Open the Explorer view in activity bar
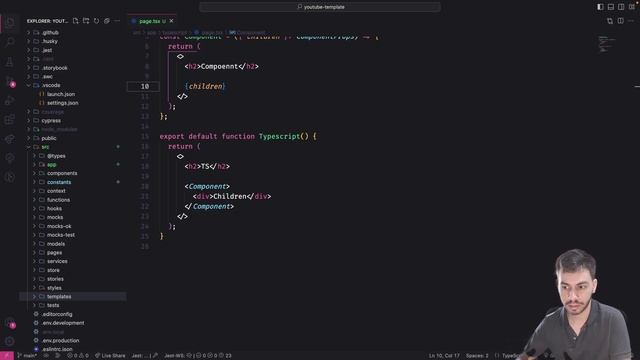Image resolution: width=640 pixels, height=360 pixels. (10, 22)
